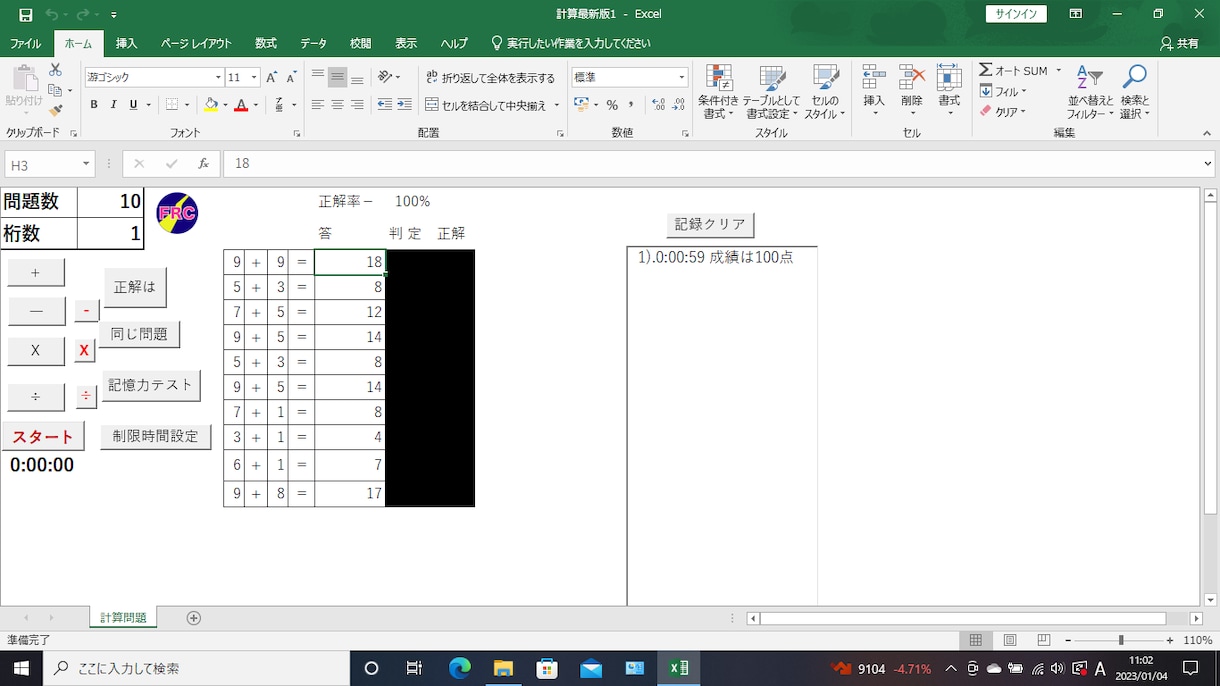Click the 正解は button
The image size is (1220, 686).
[x=135, y=287]
